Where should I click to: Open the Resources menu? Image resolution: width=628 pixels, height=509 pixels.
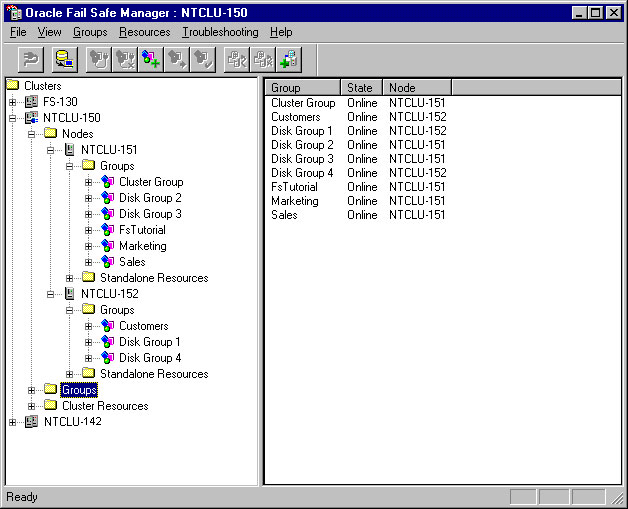[x=145, y=32]
